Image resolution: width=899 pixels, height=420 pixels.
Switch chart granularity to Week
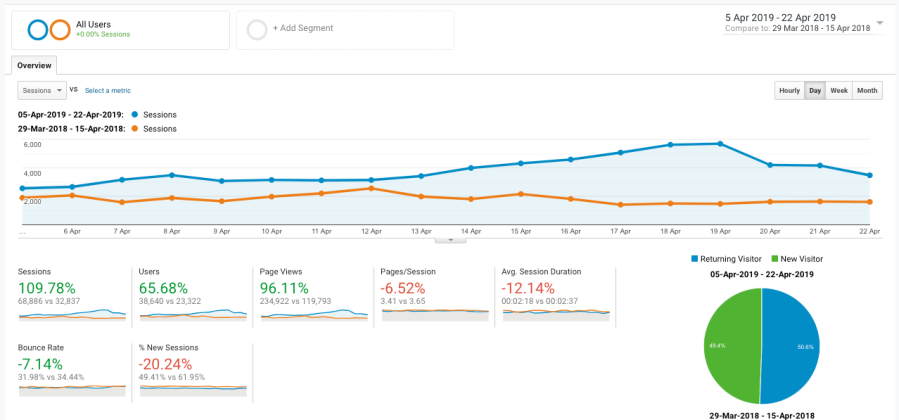(839, 91)
